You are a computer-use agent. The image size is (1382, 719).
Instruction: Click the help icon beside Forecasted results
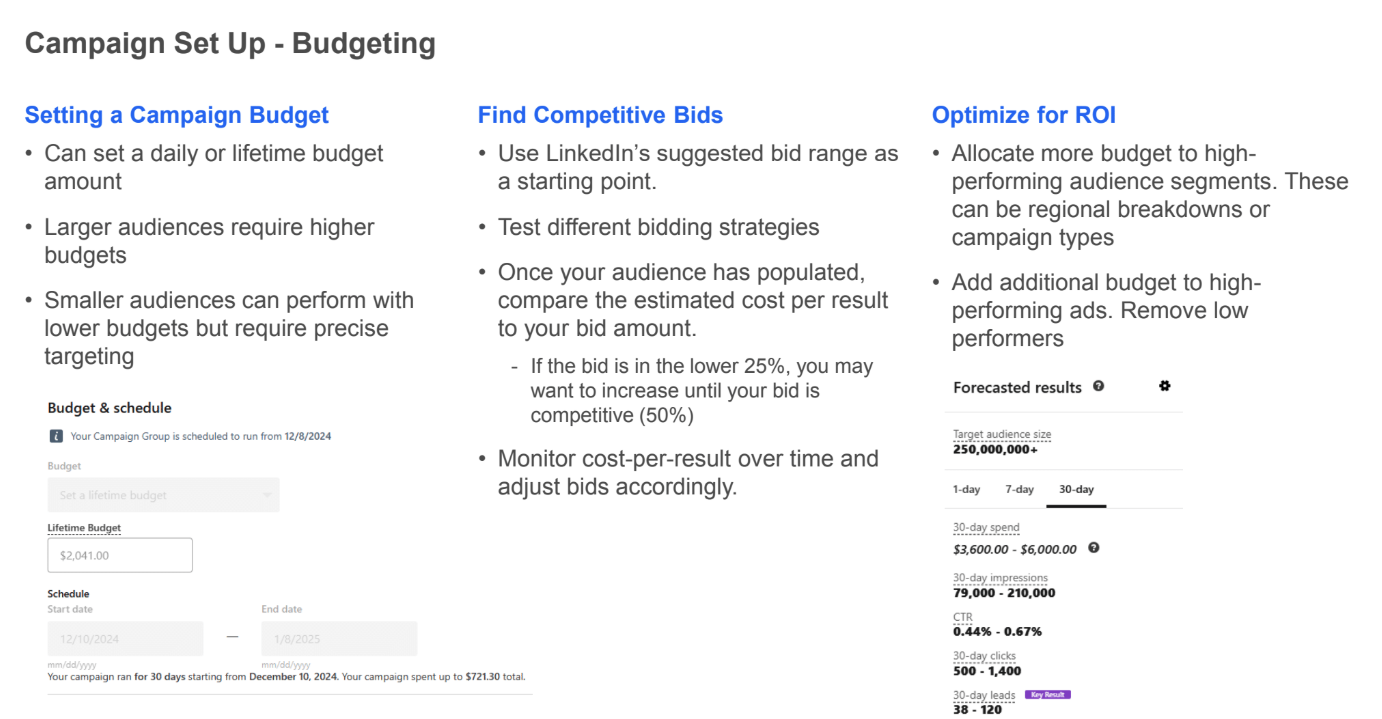[1099, 386]
